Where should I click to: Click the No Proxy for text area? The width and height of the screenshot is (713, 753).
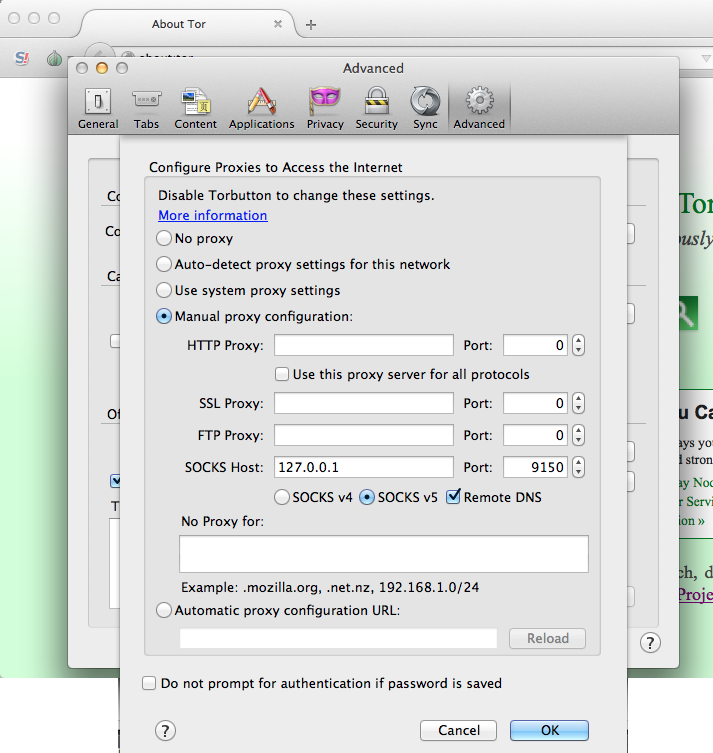(384, 554)
